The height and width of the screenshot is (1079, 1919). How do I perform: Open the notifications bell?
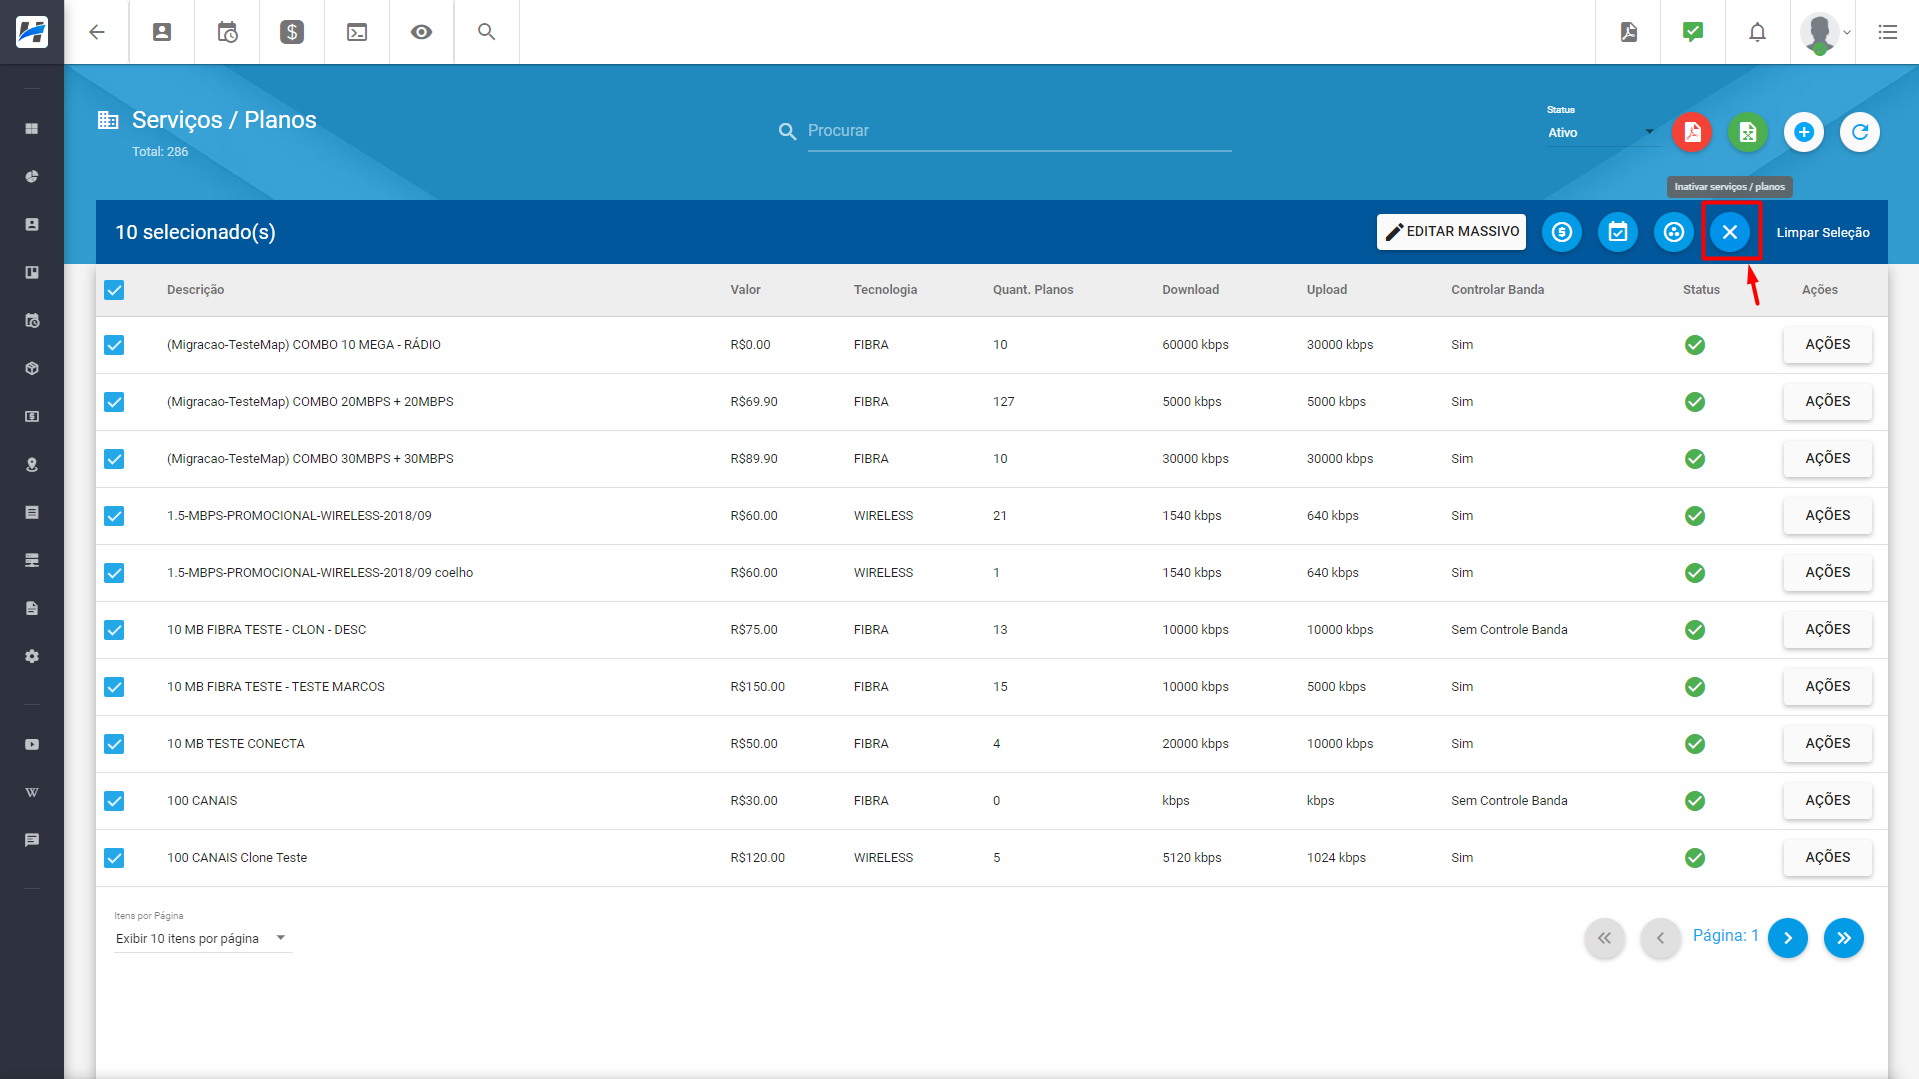click(x=1757, y=32)
